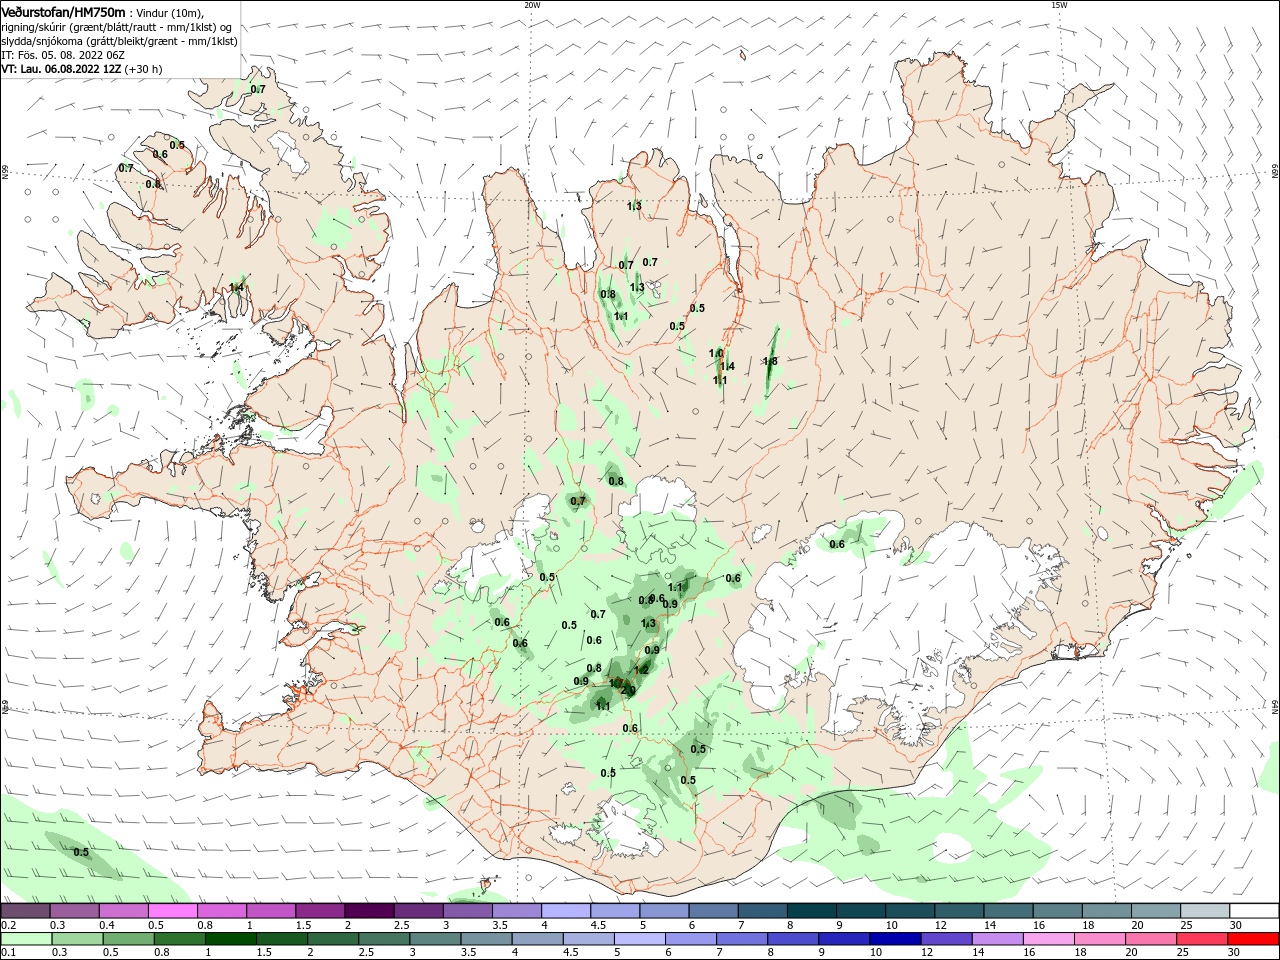Image resolution: width=1280 pixels, height=960 pixels.
Task: Select bottom legend swatch starting at 0.5
Action: [129, 939]
